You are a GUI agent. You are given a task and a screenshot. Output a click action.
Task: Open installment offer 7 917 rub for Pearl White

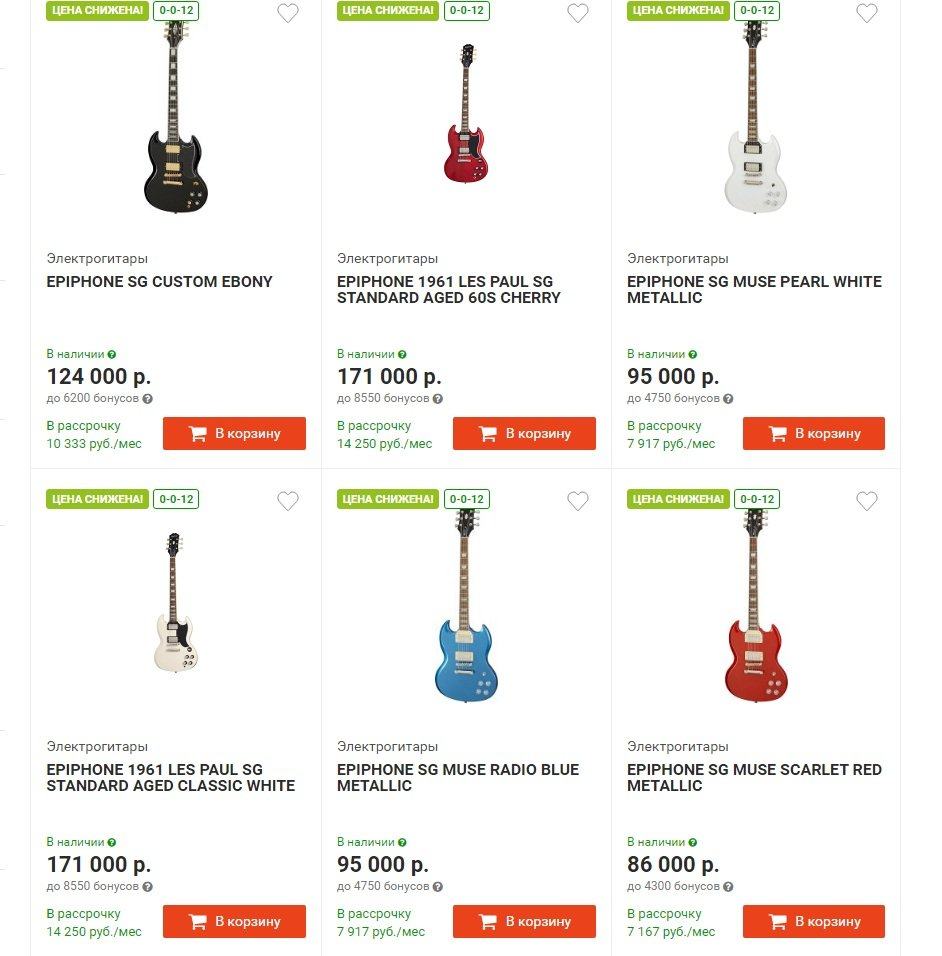[671, 435]
